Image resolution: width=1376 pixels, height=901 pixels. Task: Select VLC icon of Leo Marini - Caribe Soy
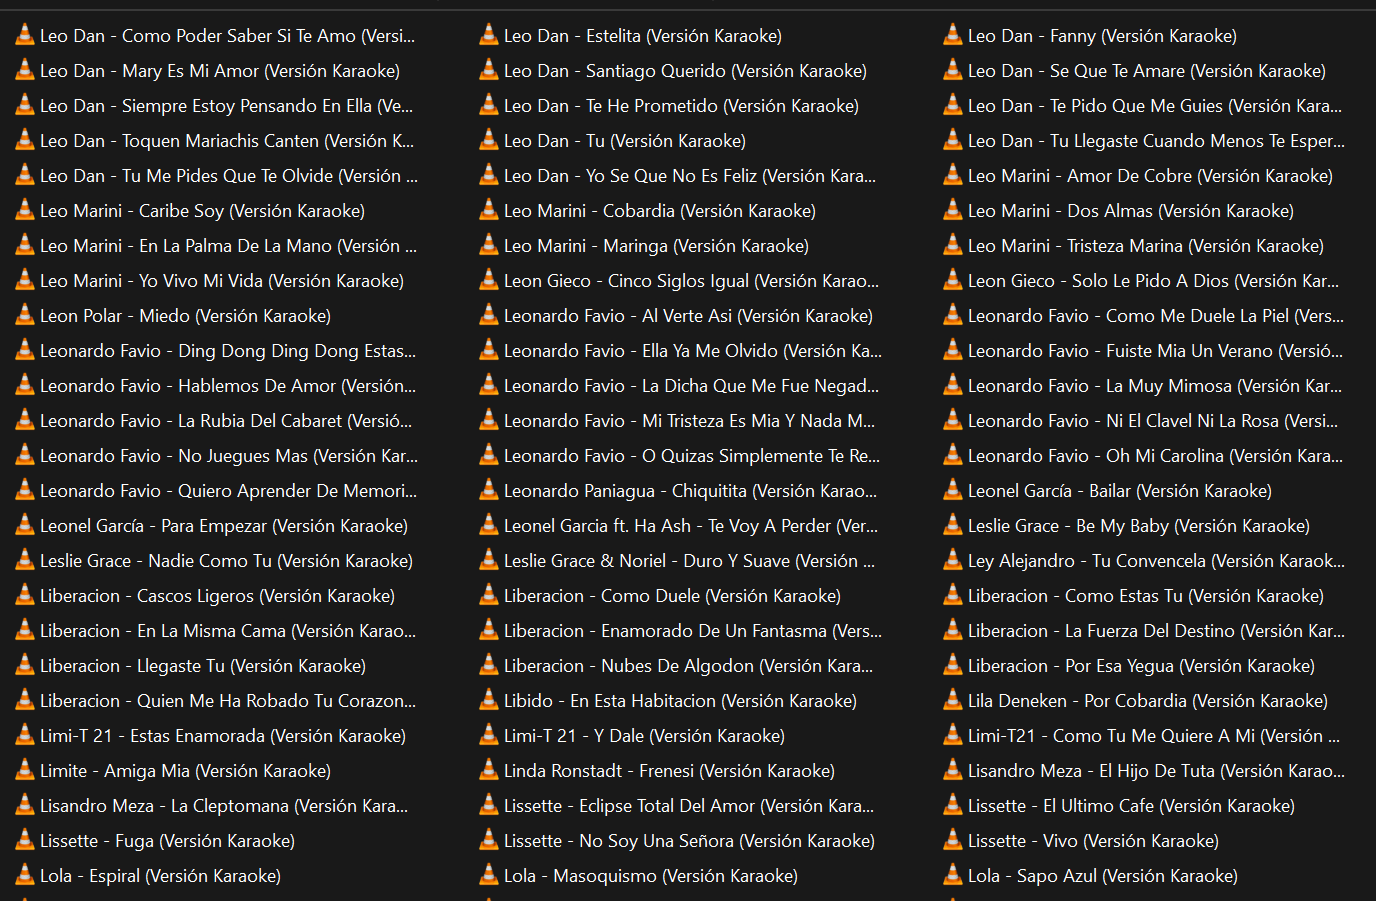25,210
